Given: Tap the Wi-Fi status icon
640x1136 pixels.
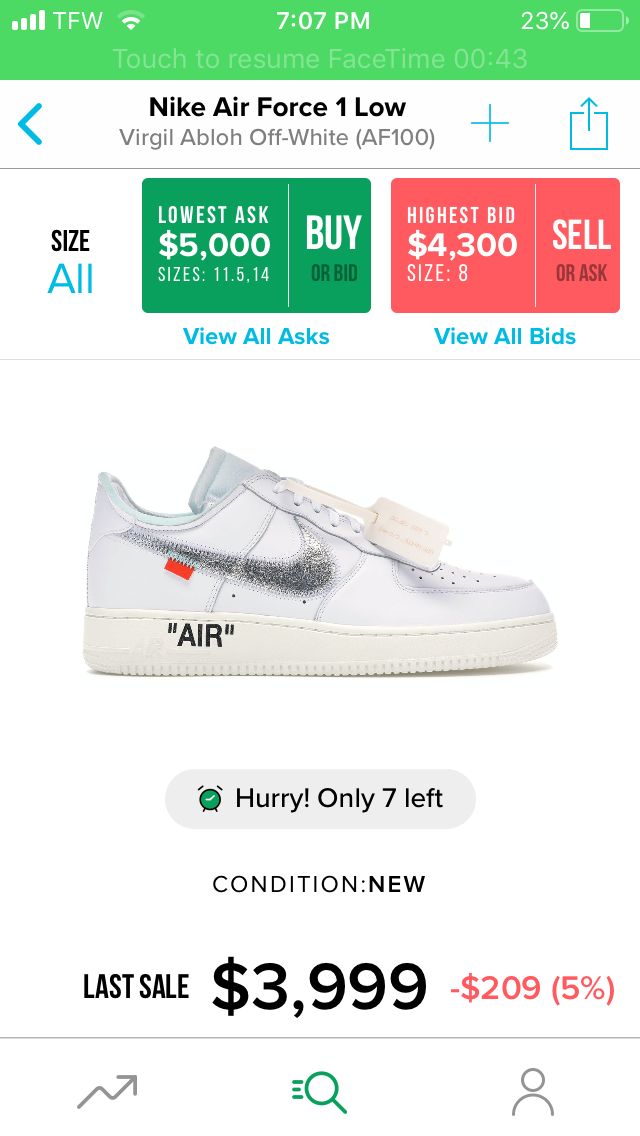Looking at the screenshot, I should coord(130,21).
